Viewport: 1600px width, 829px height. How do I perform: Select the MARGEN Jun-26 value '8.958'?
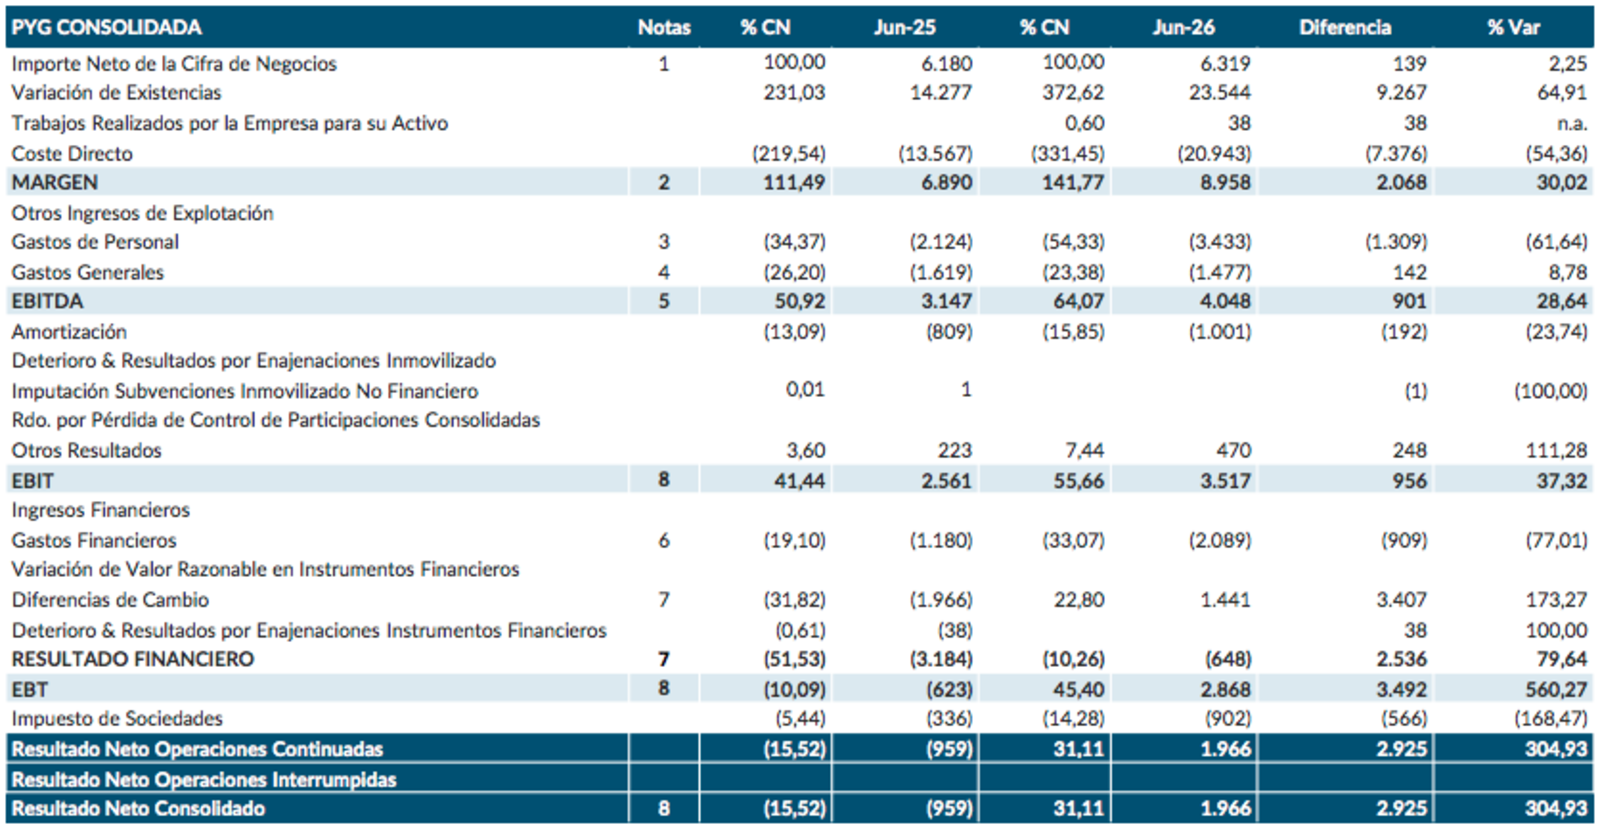coord(1226,183)
